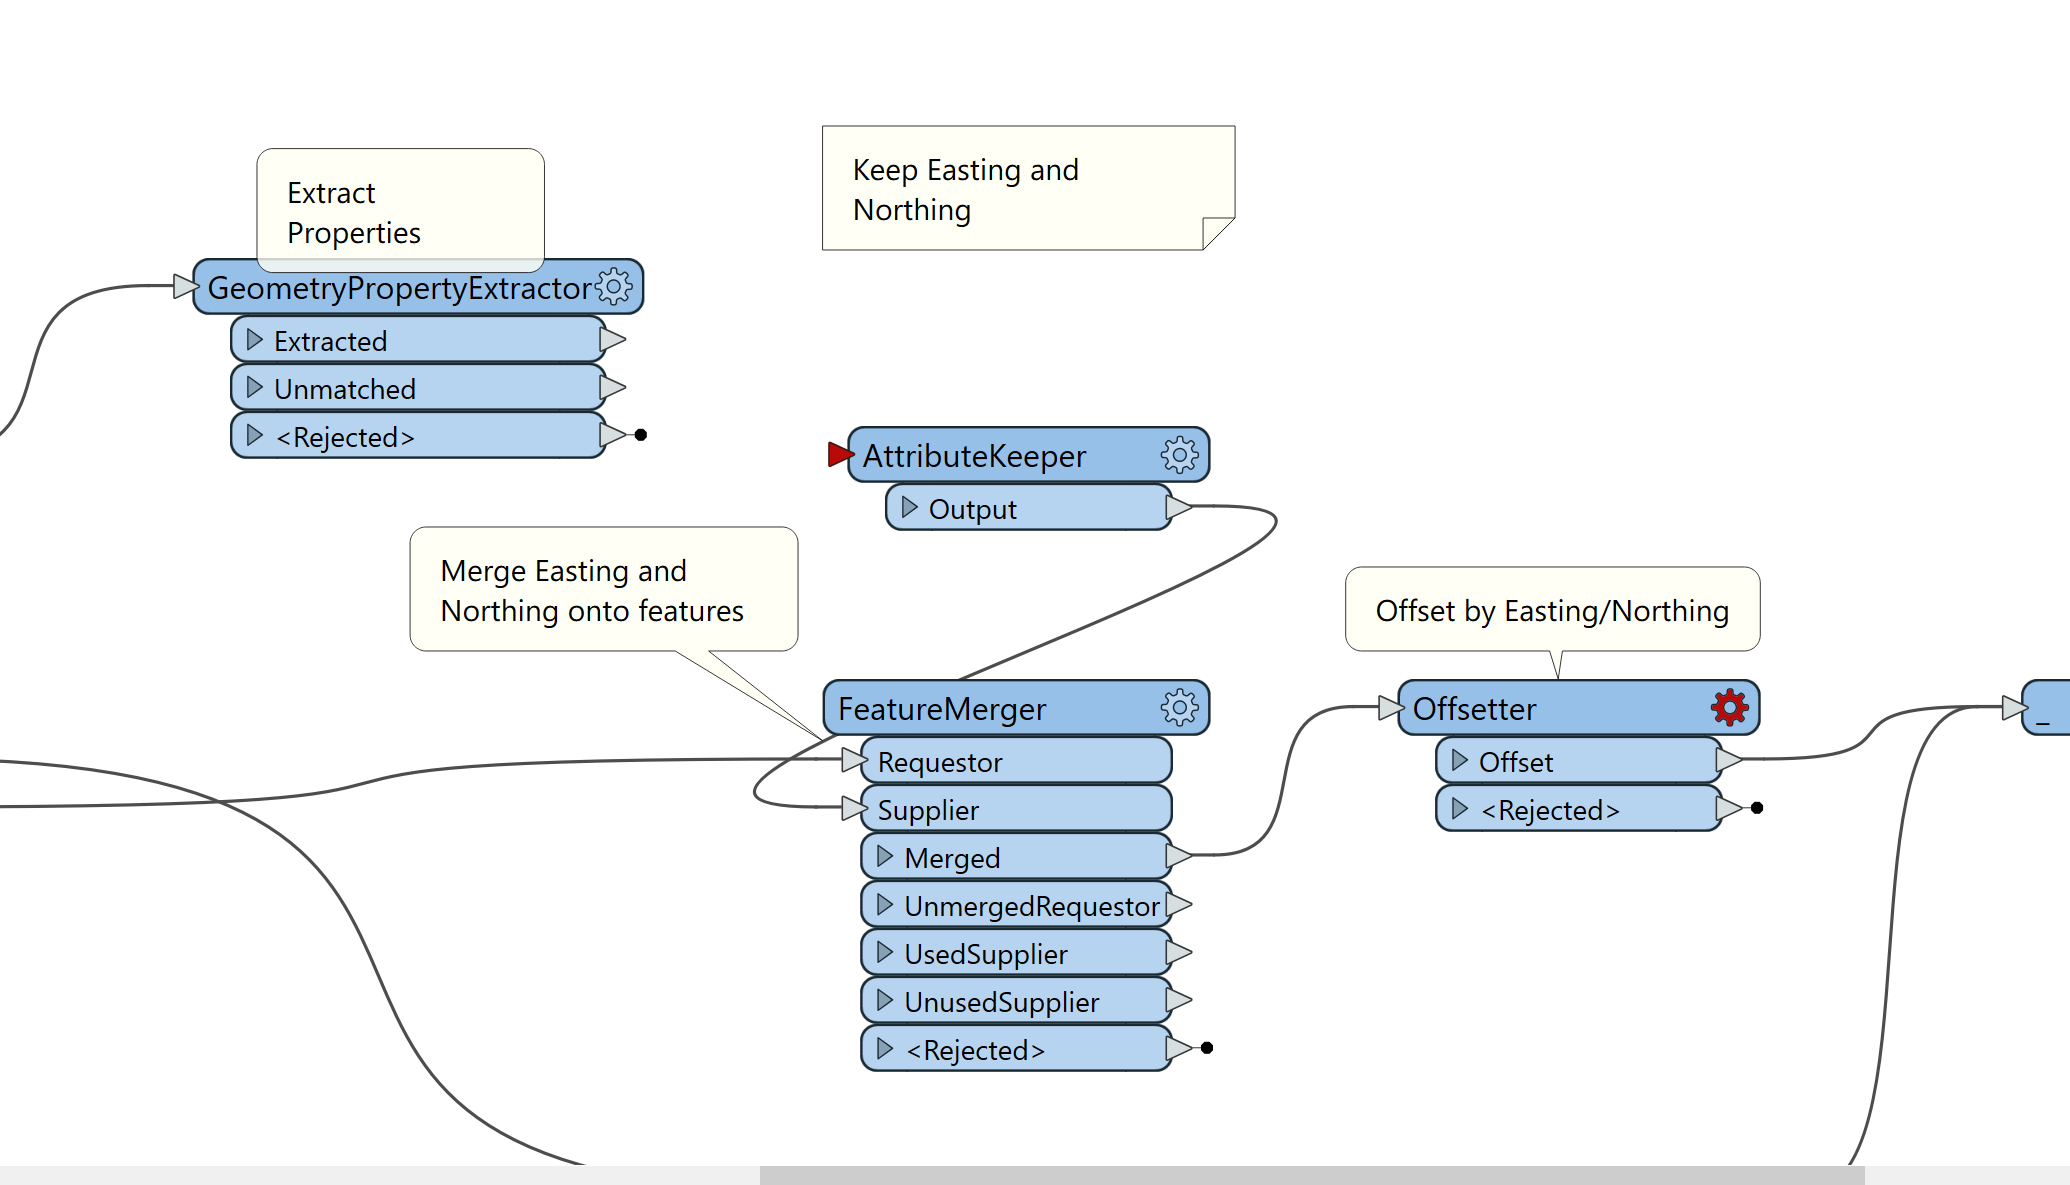Click GeometryPropertyExtractor input port arrow
The height and width of the screenshot is (1185, 2070).
point(186,287)
